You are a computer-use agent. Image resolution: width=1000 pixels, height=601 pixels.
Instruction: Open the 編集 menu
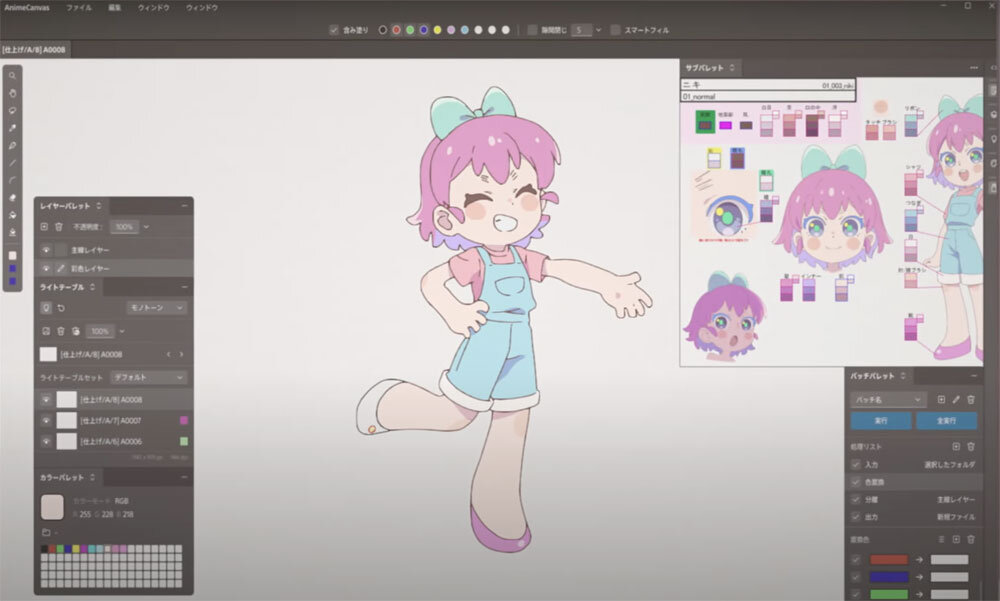click(115, 7)
